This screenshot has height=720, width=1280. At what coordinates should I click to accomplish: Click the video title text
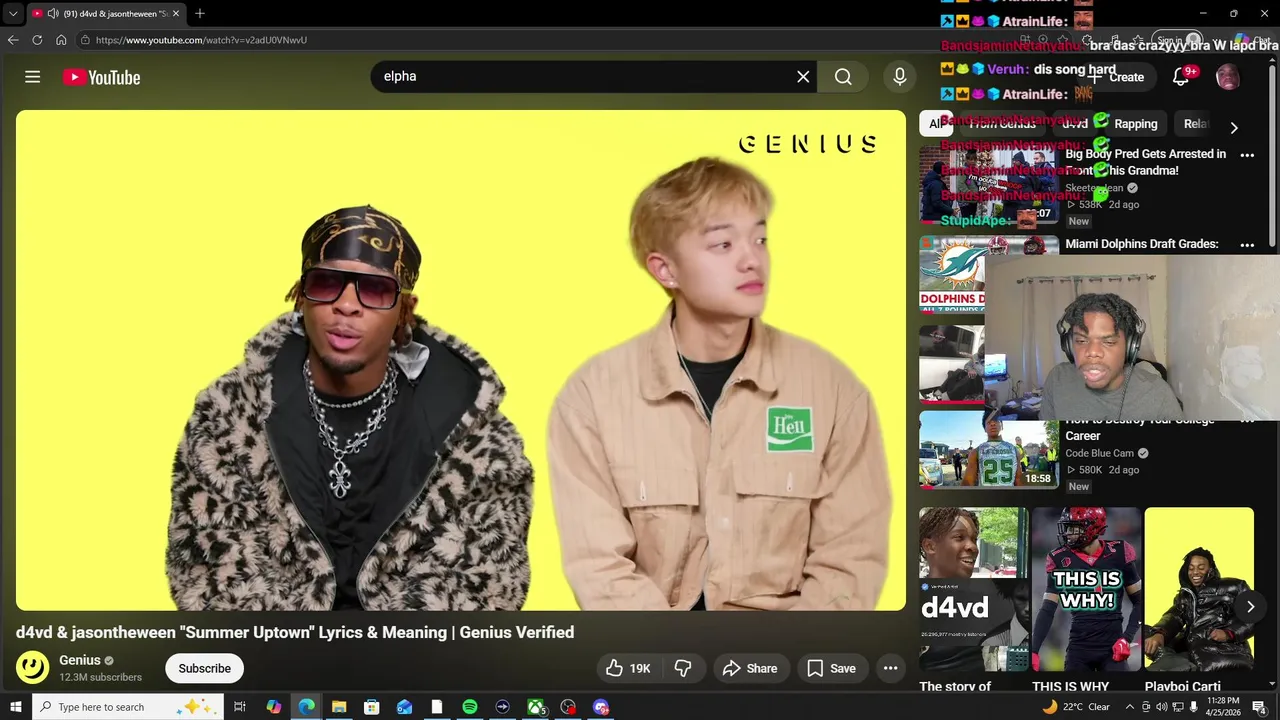tap(295, 632)
